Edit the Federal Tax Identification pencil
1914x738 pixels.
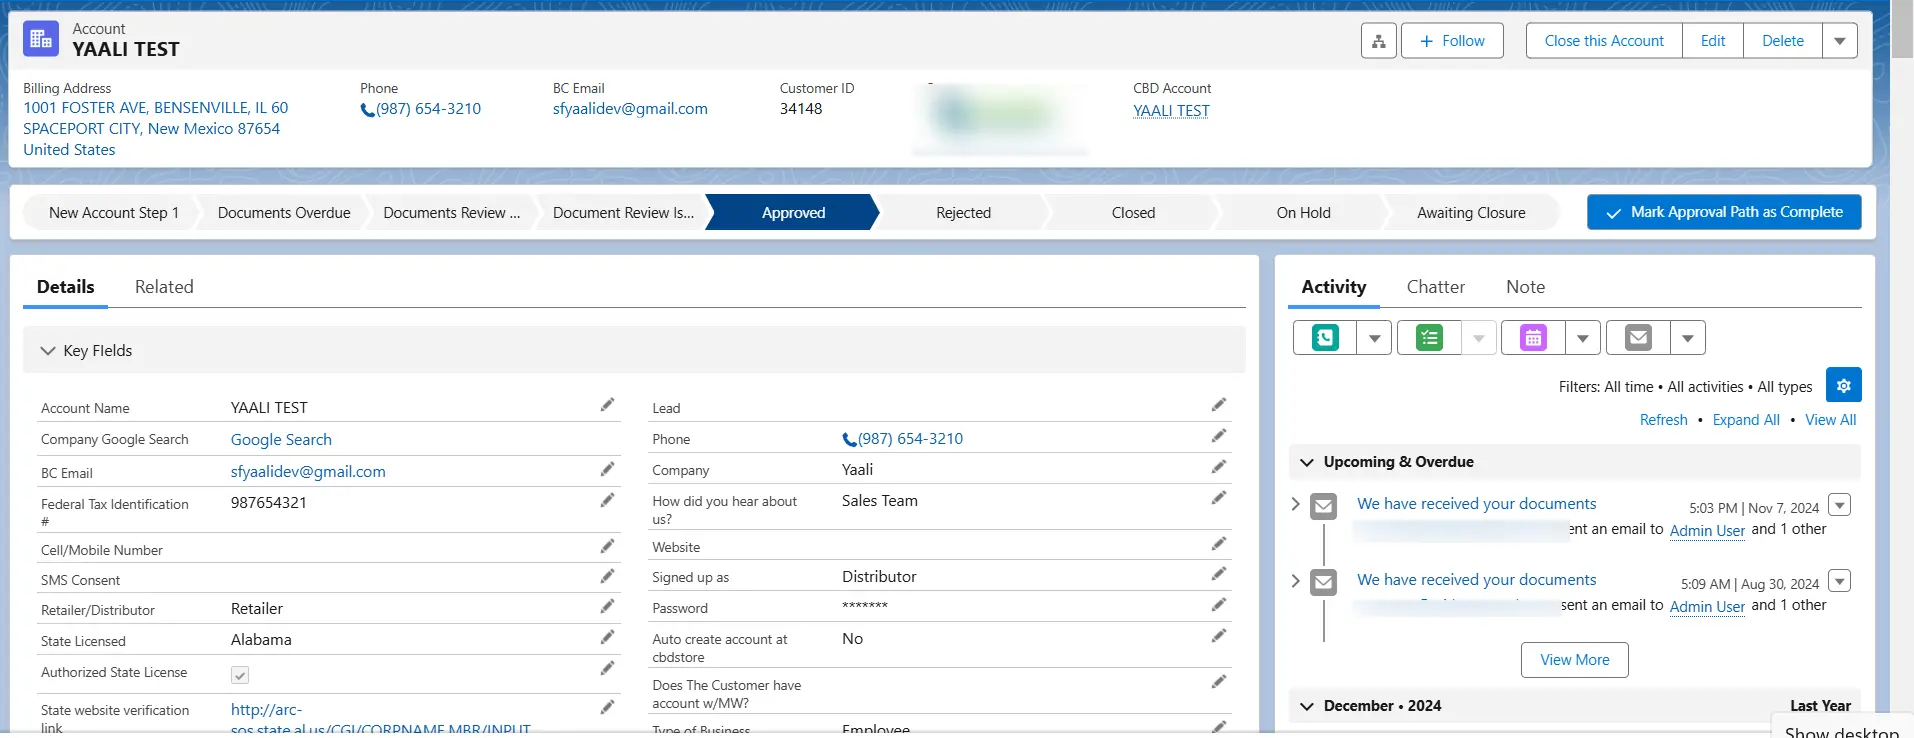[x=607, y=500]
